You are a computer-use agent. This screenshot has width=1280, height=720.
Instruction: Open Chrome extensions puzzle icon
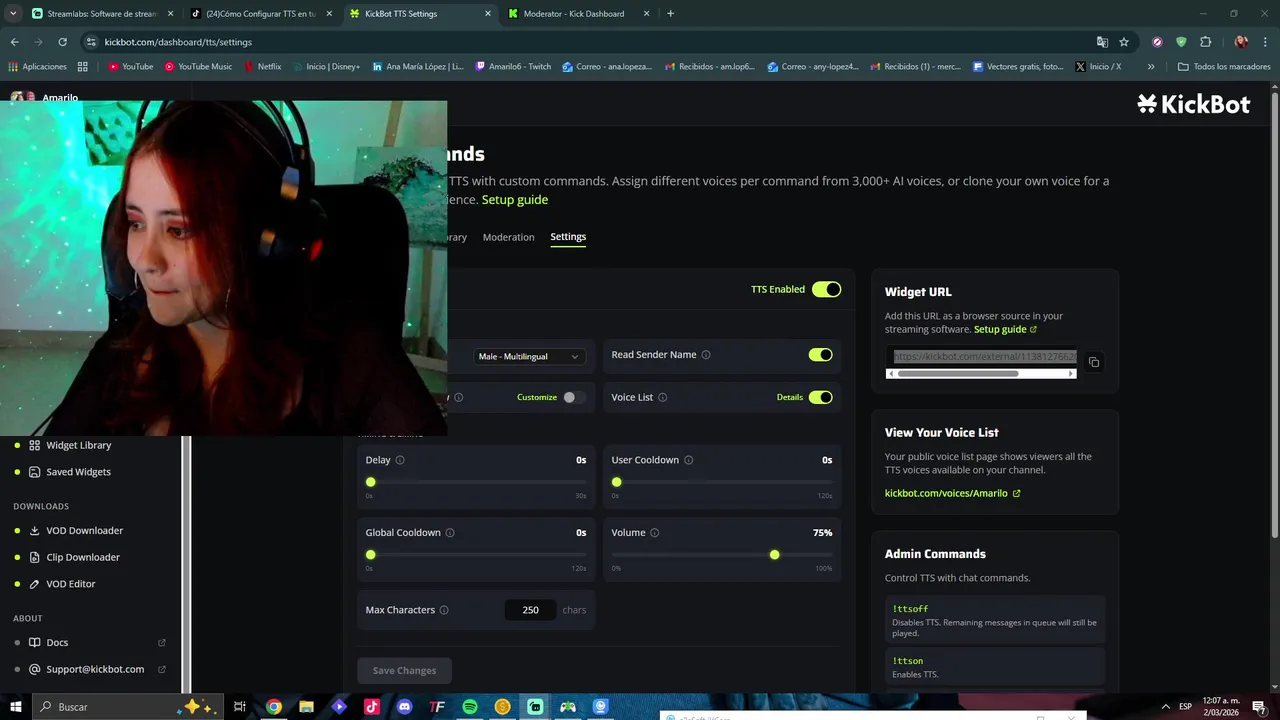coord(1205,42)
